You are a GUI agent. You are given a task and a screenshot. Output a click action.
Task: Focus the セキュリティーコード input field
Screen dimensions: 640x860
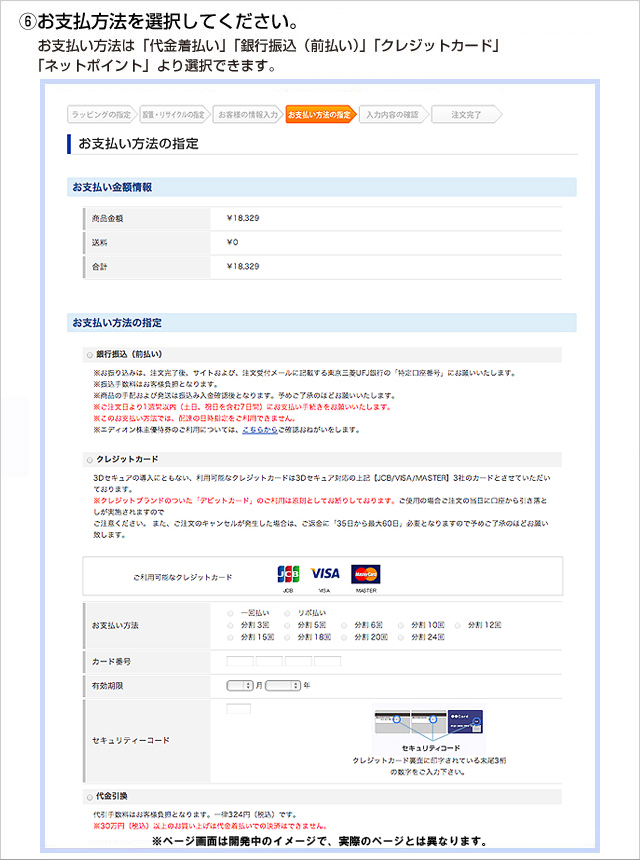[x=239, y=709]
